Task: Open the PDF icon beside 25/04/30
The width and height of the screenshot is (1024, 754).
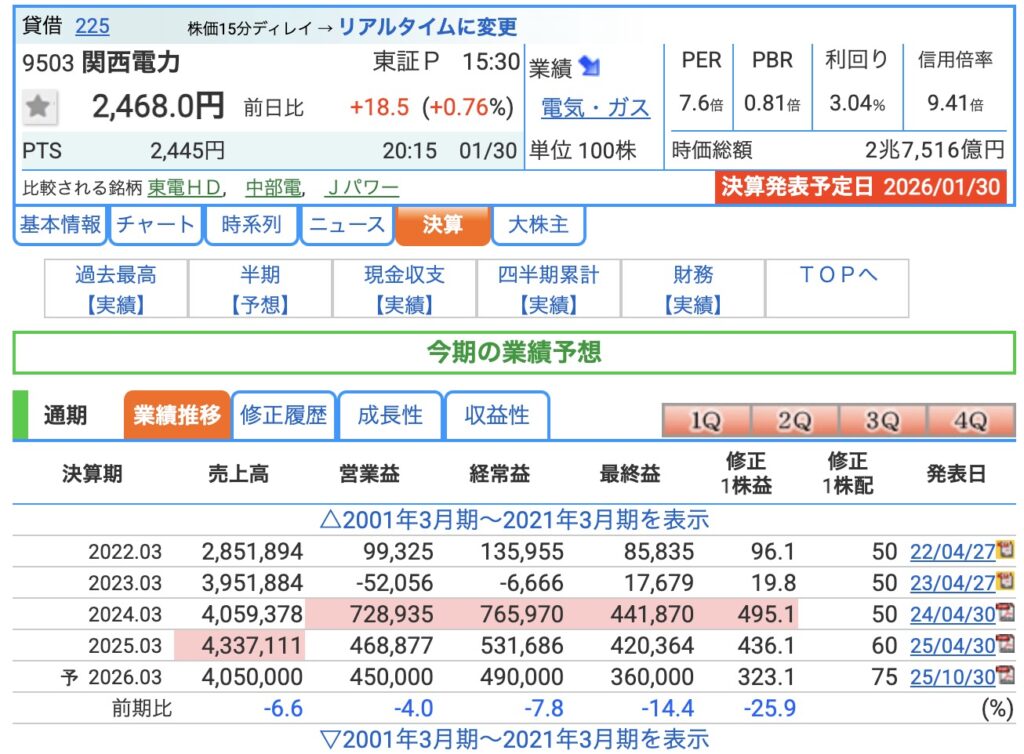Action: coord(1006,645)
